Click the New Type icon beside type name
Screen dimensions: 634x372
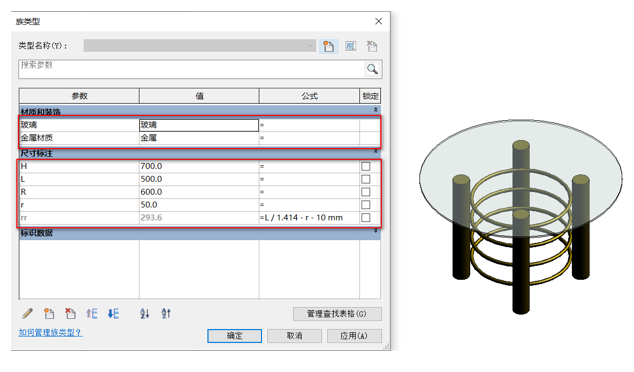click(x=329, y=46)
